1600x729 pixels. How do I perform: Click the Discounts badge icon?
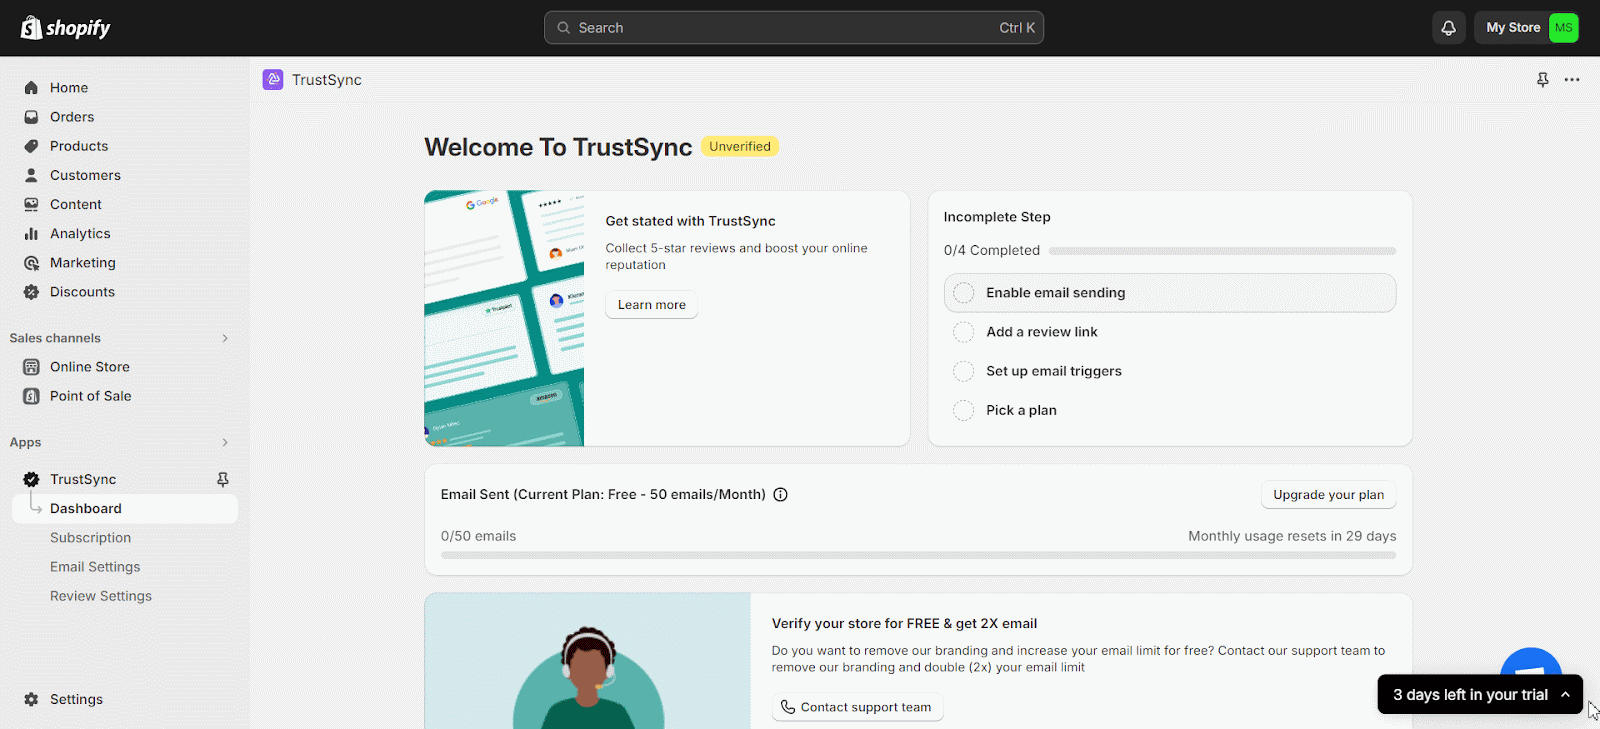[x=31, y=292]
